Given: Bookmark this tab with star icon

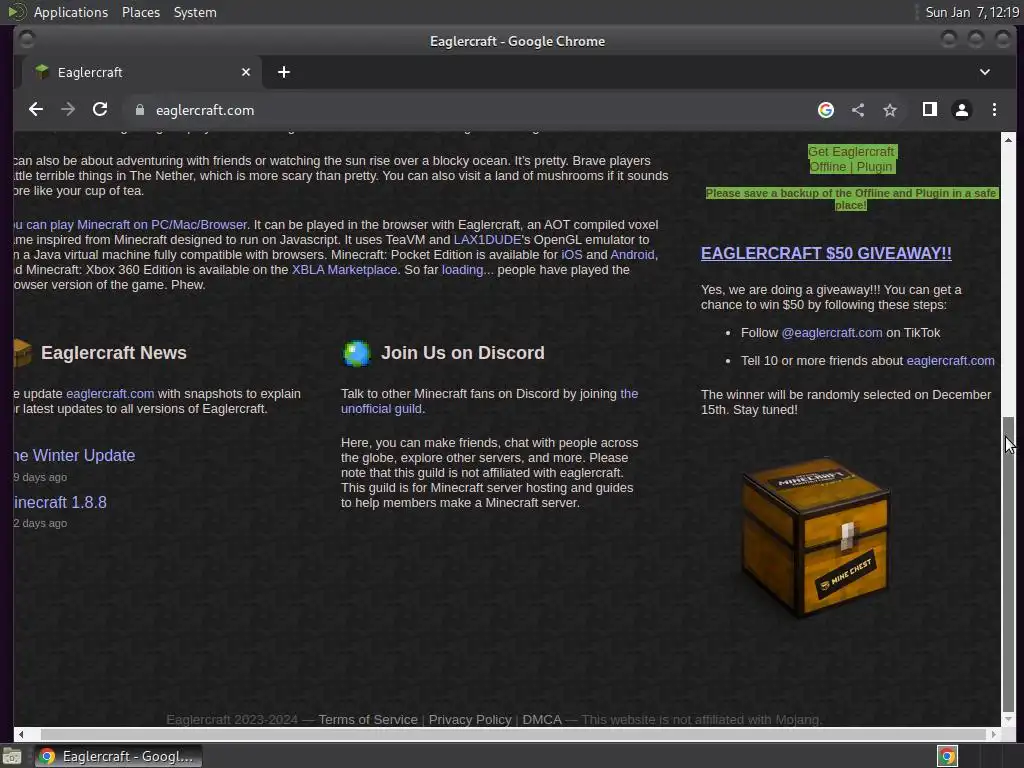Looking at the screenshot, I should coord(889,110).
